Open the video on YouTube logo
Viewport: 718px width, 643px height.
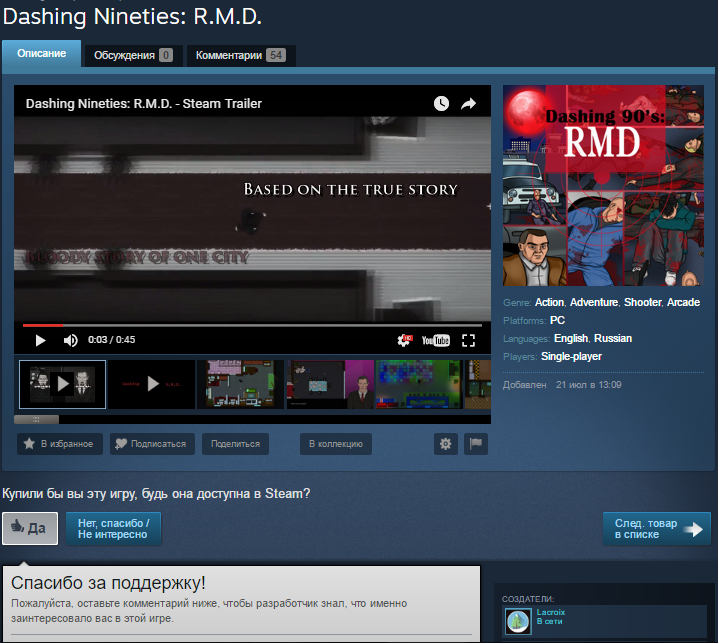point(435,340)
